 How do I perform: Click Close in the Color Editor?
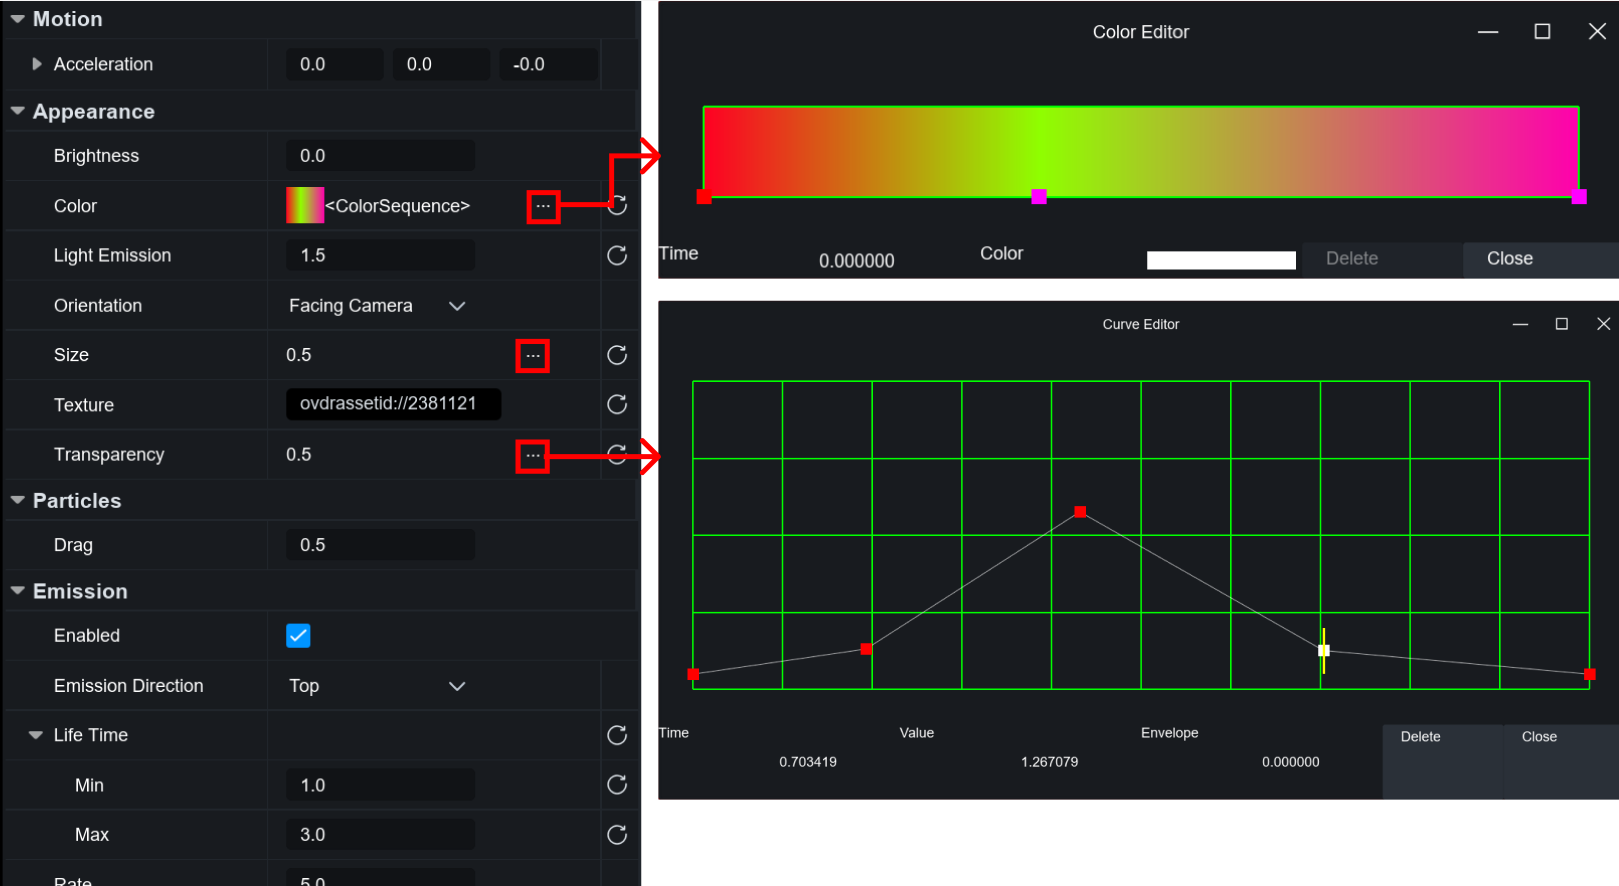1509,259
